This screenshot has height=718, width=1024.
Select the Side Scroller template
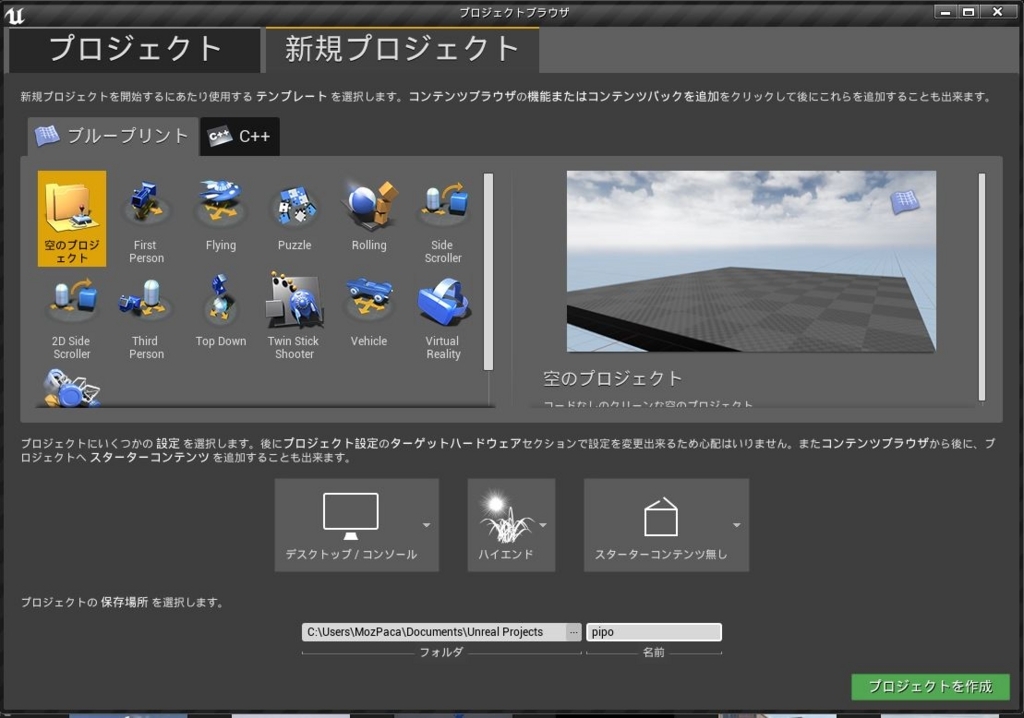pyautogui.click(x=443, y=218)
